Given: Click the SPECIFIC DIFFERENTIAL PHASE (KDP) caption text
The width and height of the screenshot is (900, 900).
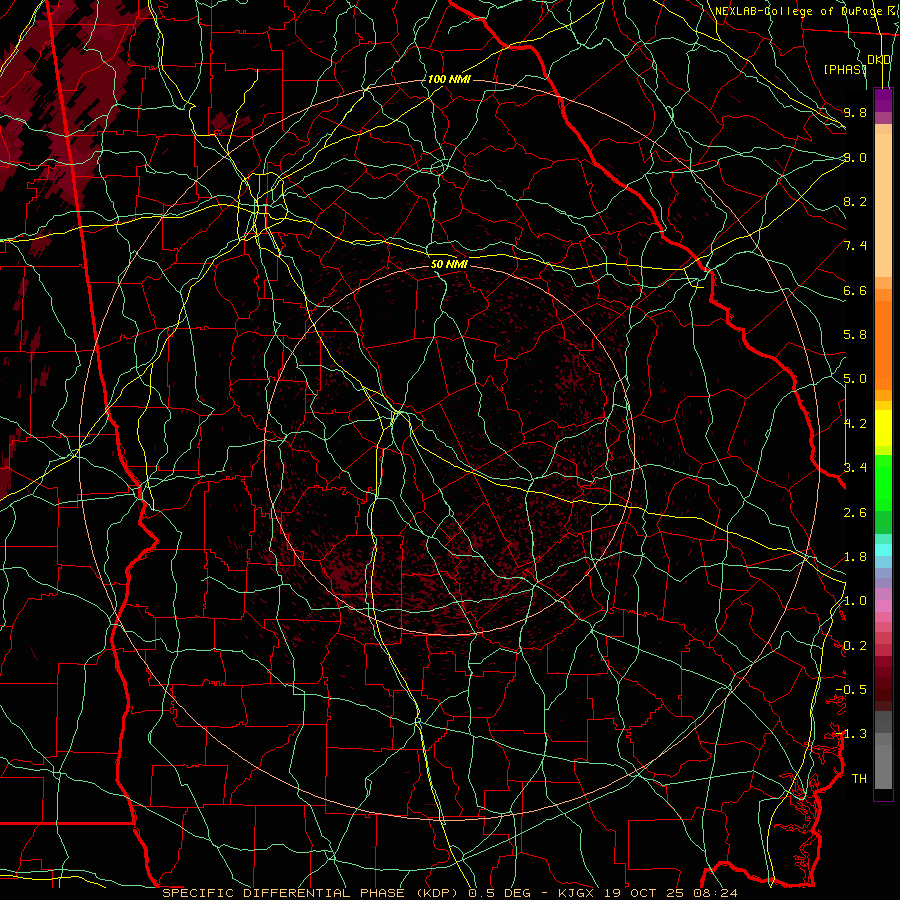Looking at the screenshot, I should coord(313,893).
